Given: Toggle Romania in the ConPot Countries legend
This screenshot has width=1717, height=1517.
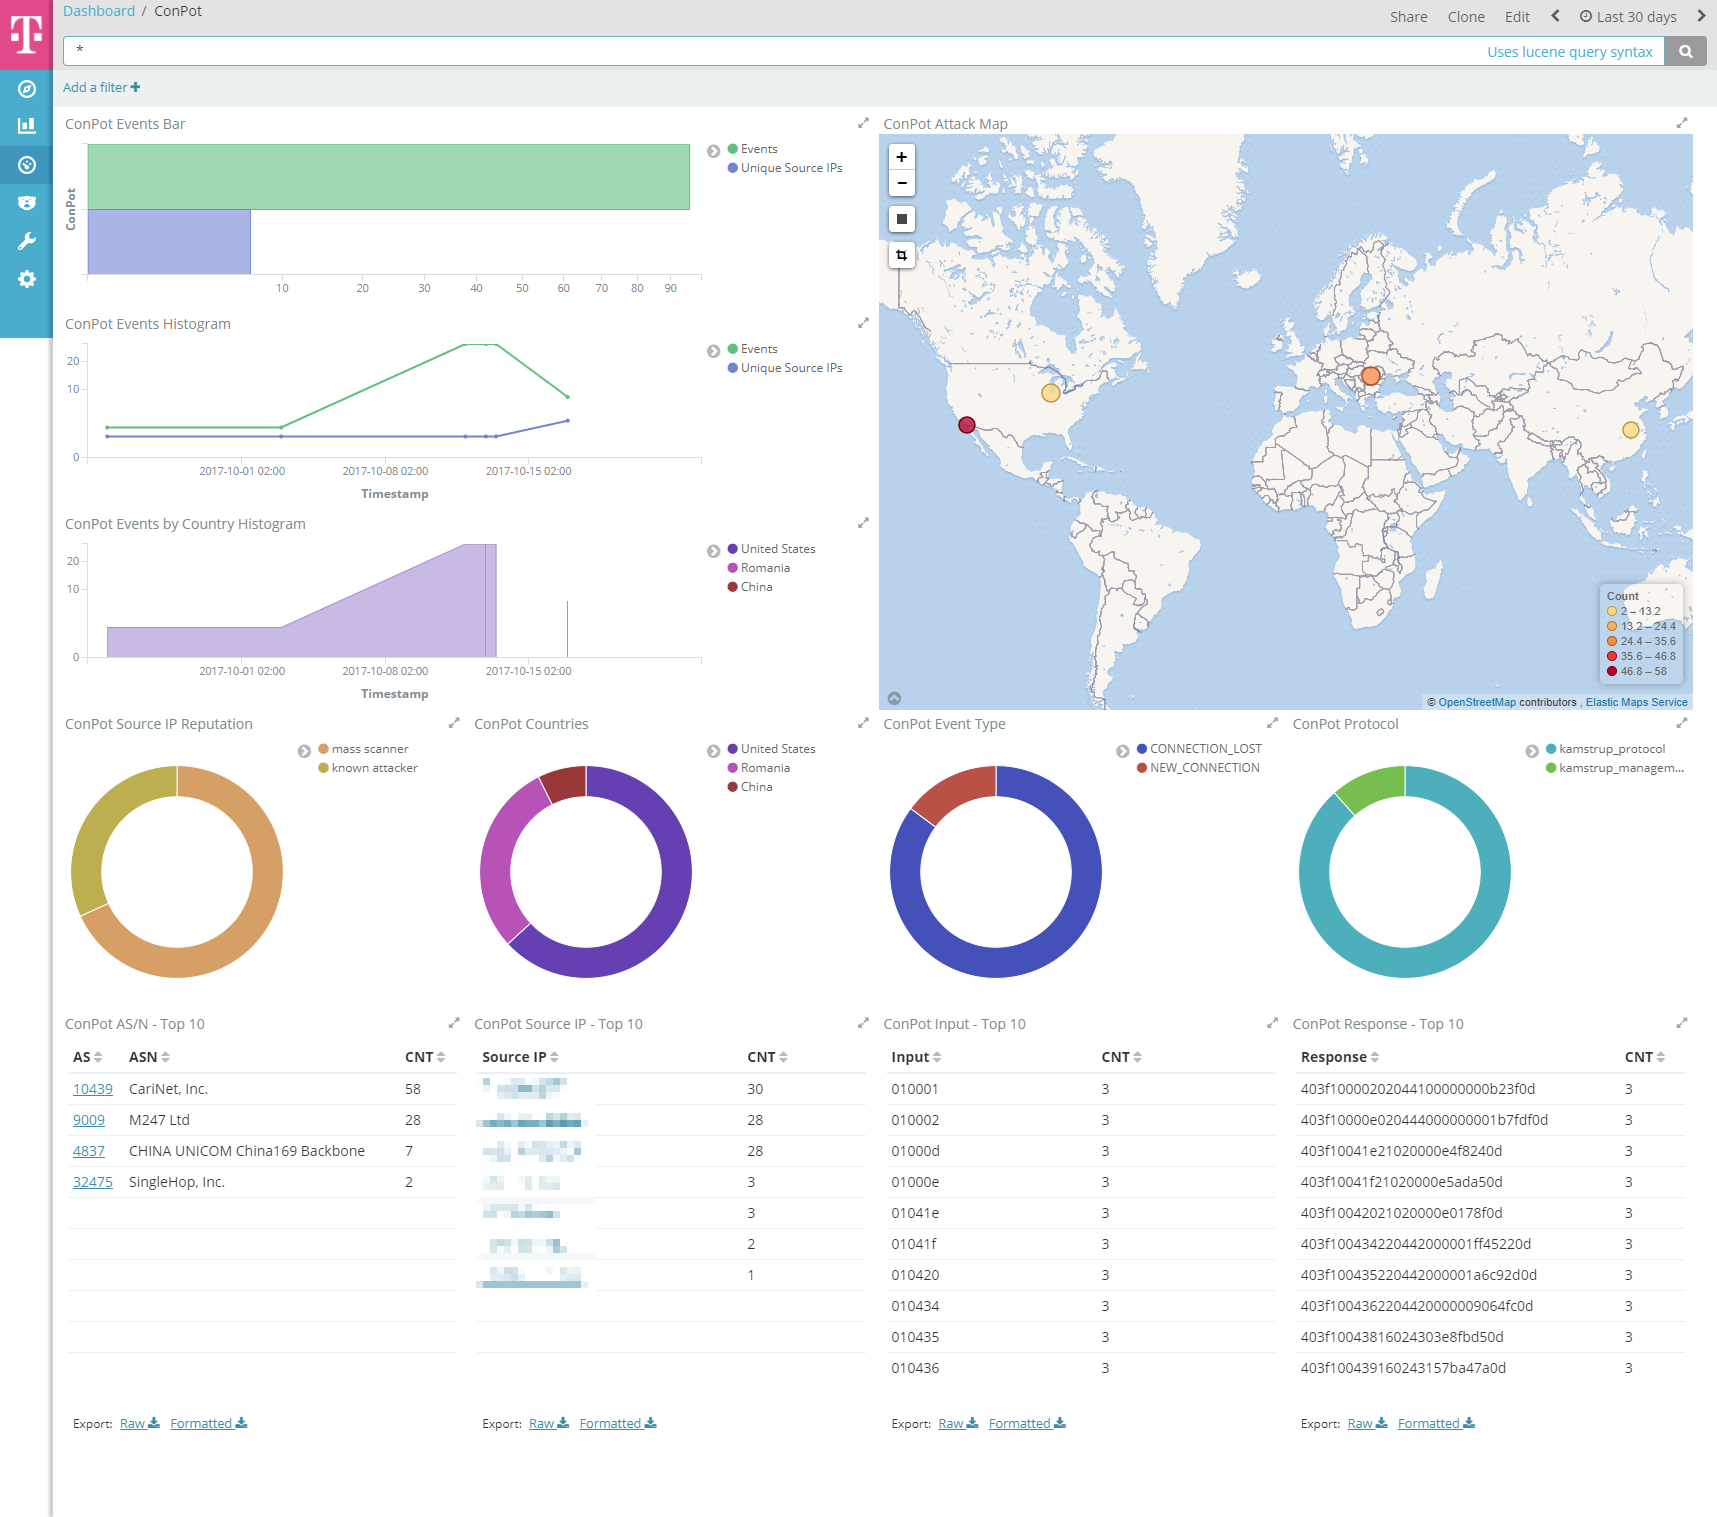Looking at the screenshot, I should click(x=765, y=768).
